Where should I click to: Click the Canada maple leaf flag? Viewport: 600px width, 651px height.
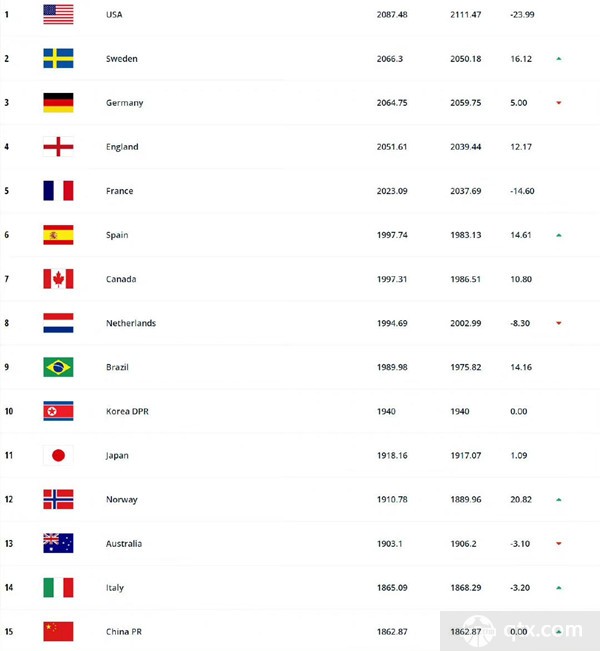pos(58,279)
